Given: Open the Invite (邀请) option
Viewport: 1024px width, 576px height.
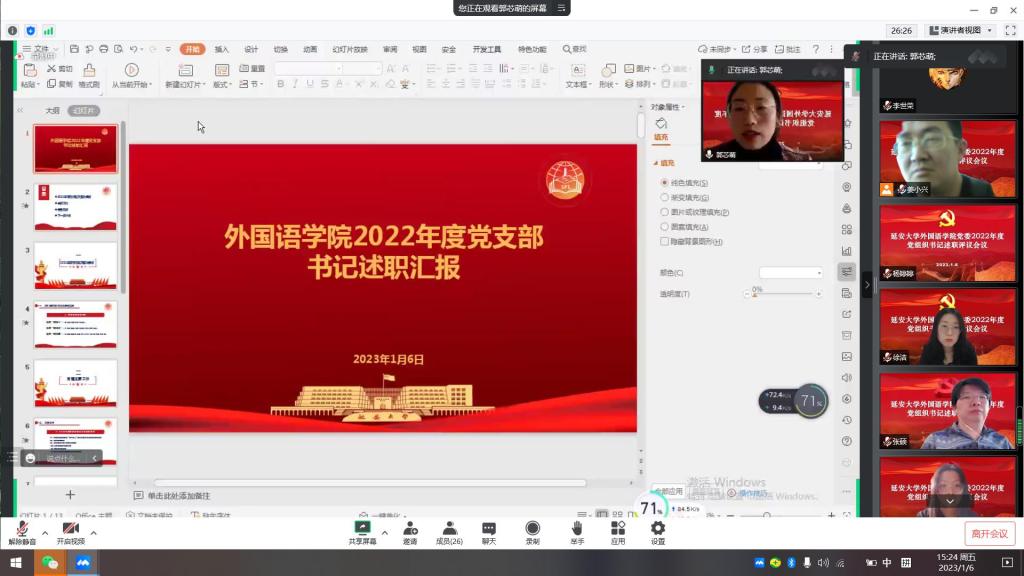Looking at the screenshot, I should 410,530.
